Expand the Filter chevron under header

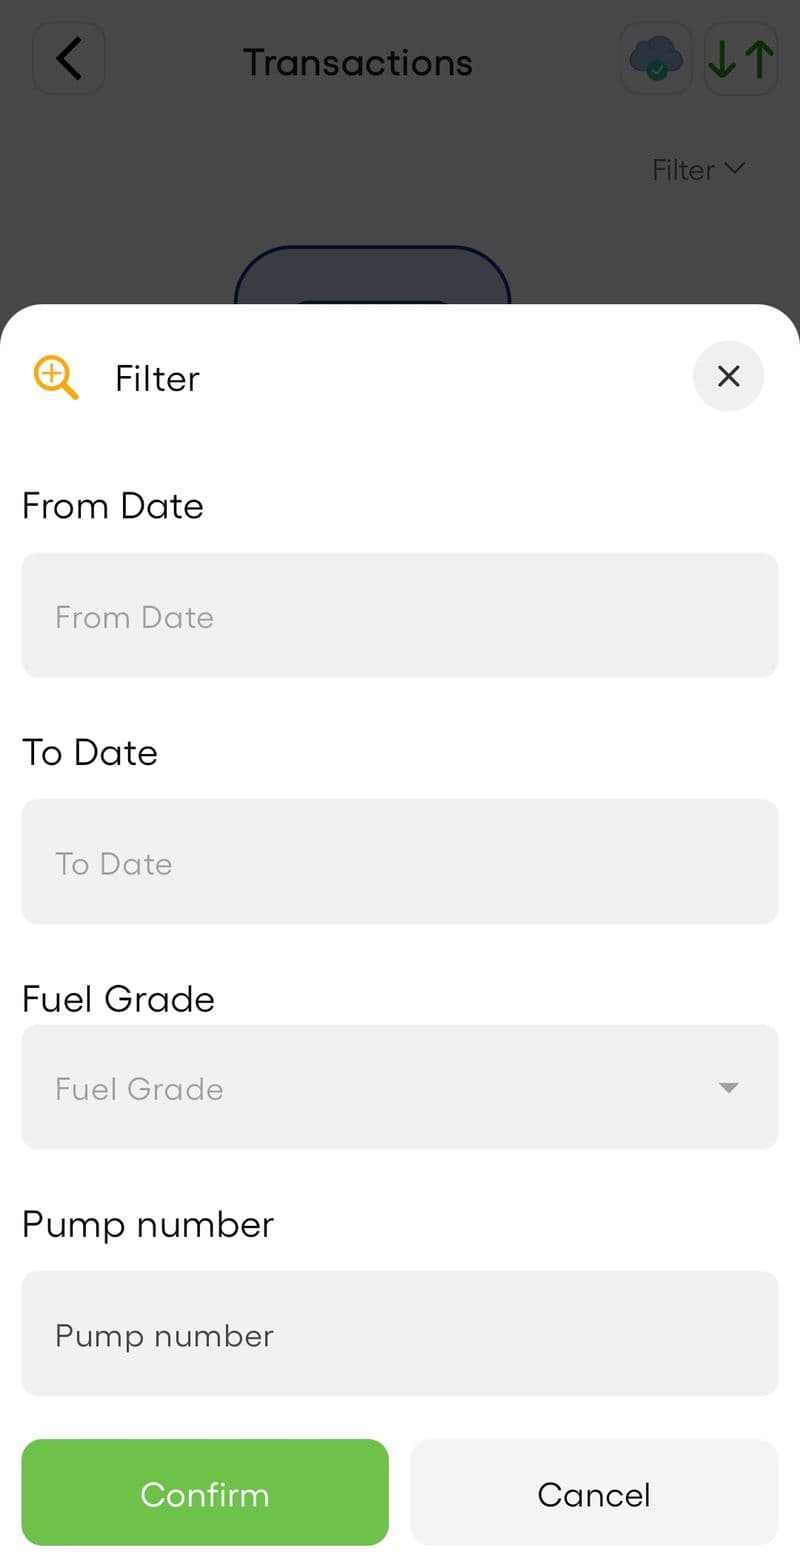click(x=735, y=168)
